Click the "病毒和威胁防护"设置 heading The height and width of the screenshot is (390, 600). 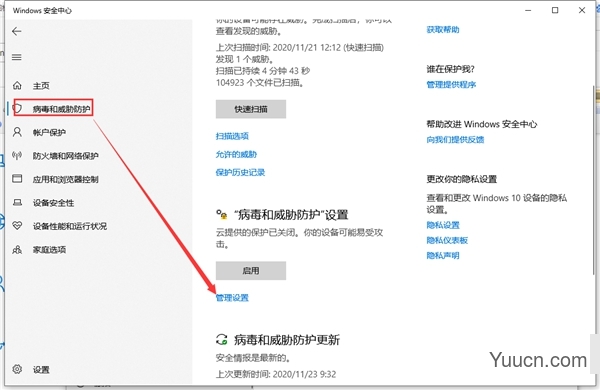click(291, 215)
